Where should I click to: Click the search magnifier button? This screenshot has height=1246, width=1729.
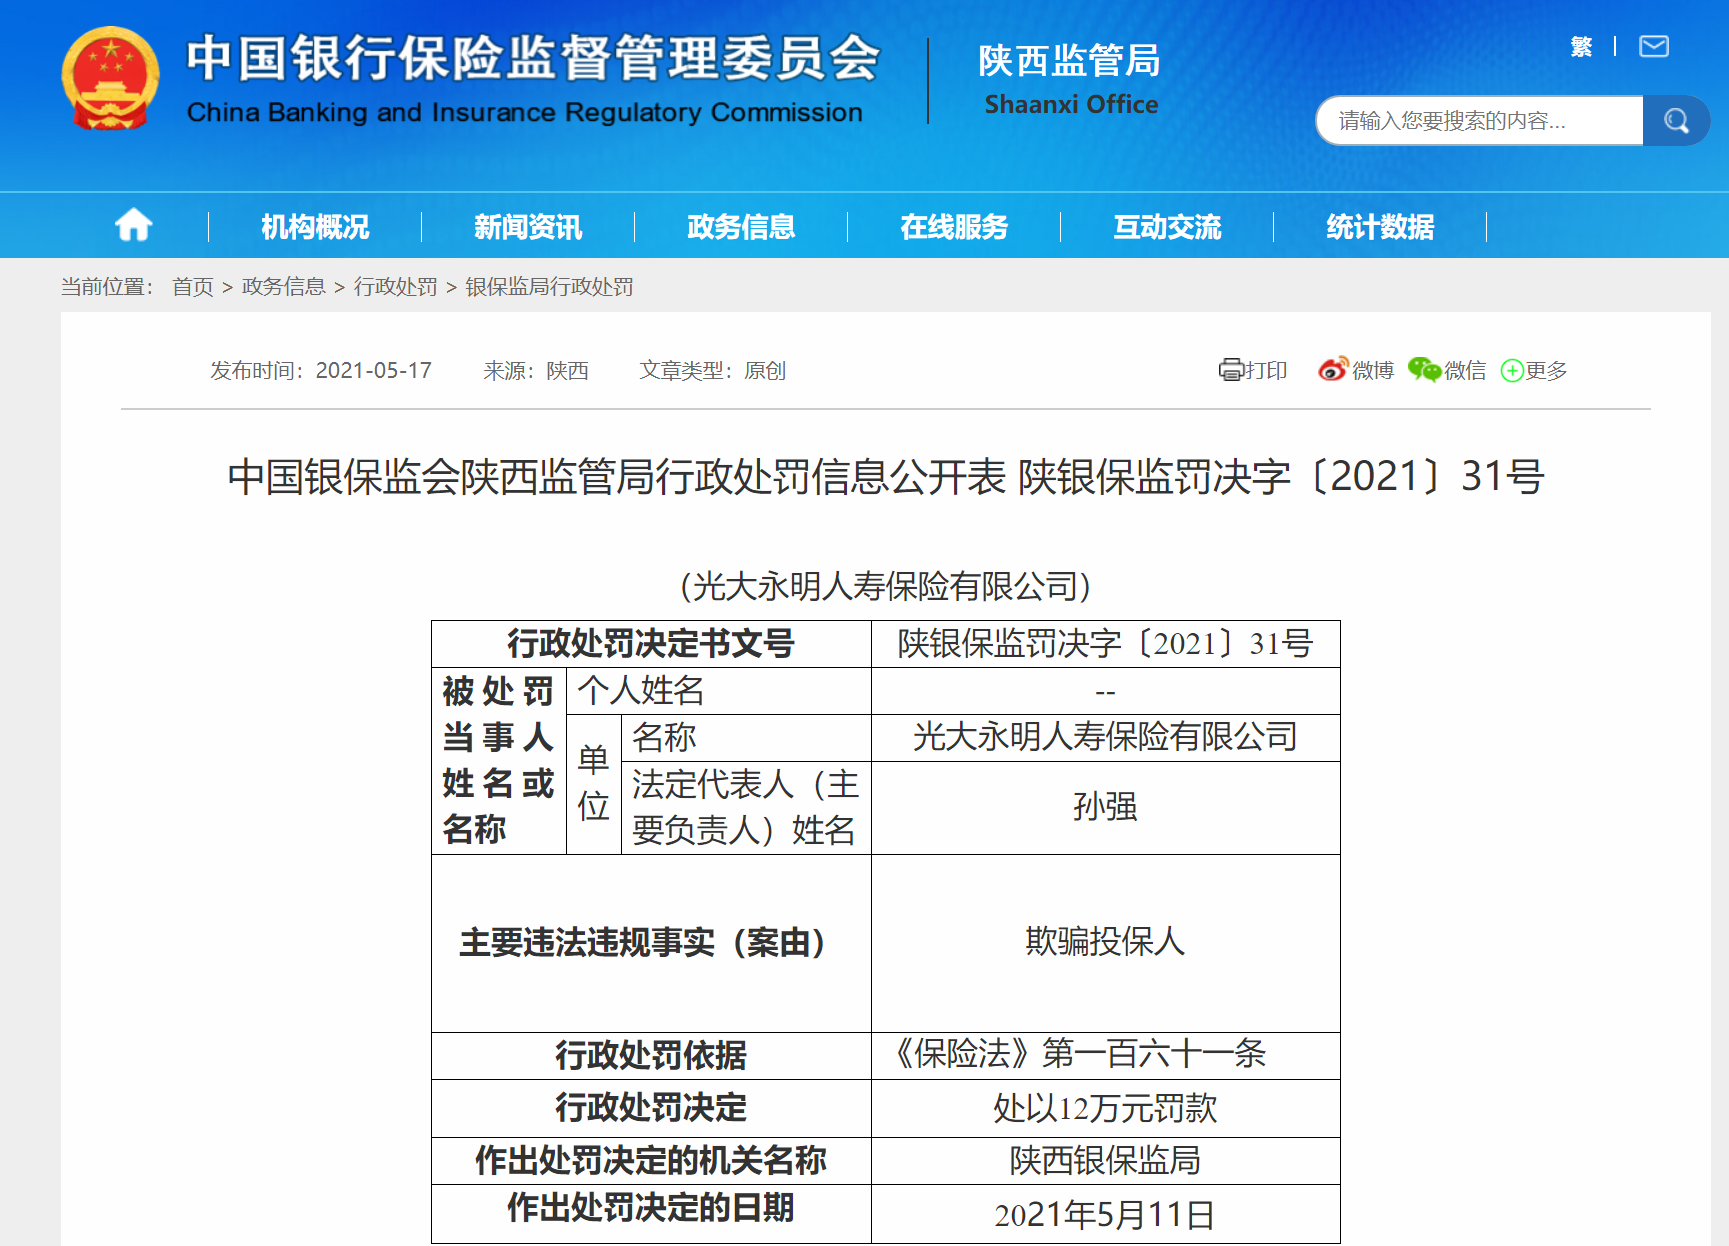coord(1676,121)
